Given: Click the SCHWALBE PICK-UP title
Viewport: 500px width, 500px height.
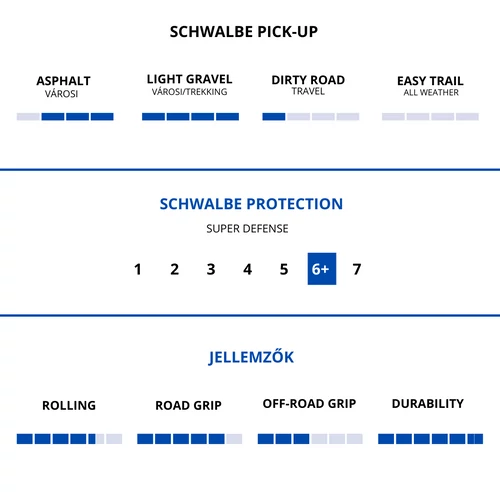Looking at the screenshot, I should tap(244, 32).
